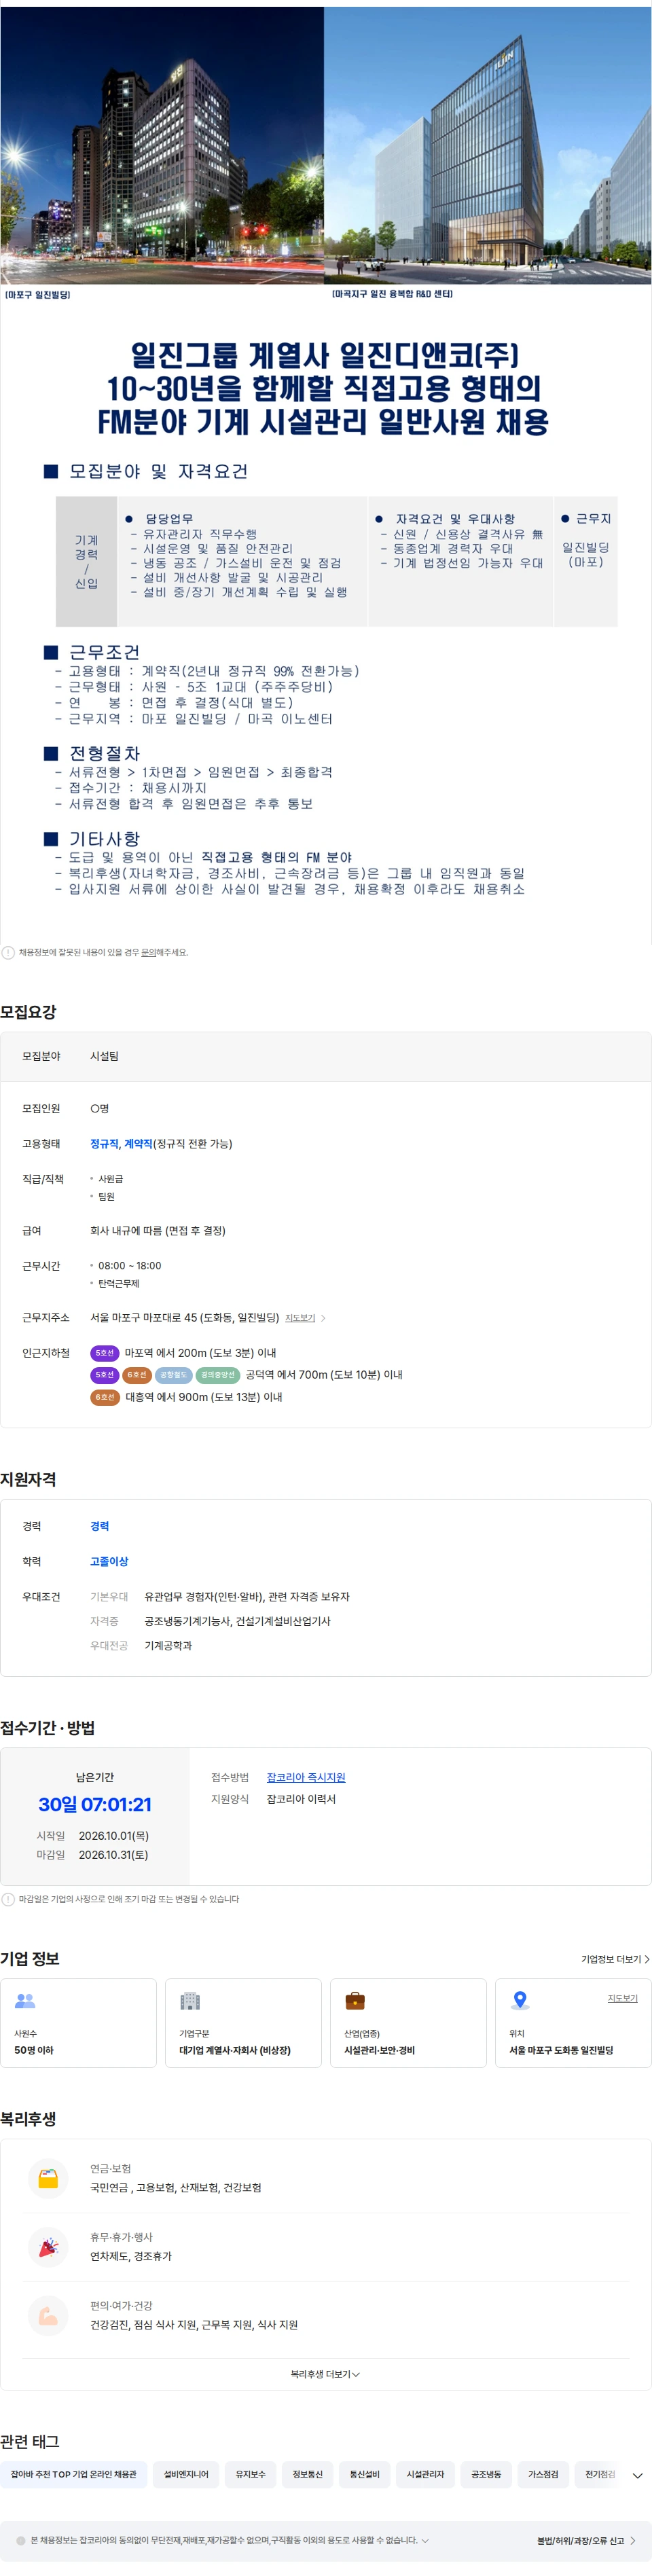Click the 6호선 badge beside 대흥역
Image resolution: width=652 pixels, height=2576 pixels.
[x=105, y=1397]
